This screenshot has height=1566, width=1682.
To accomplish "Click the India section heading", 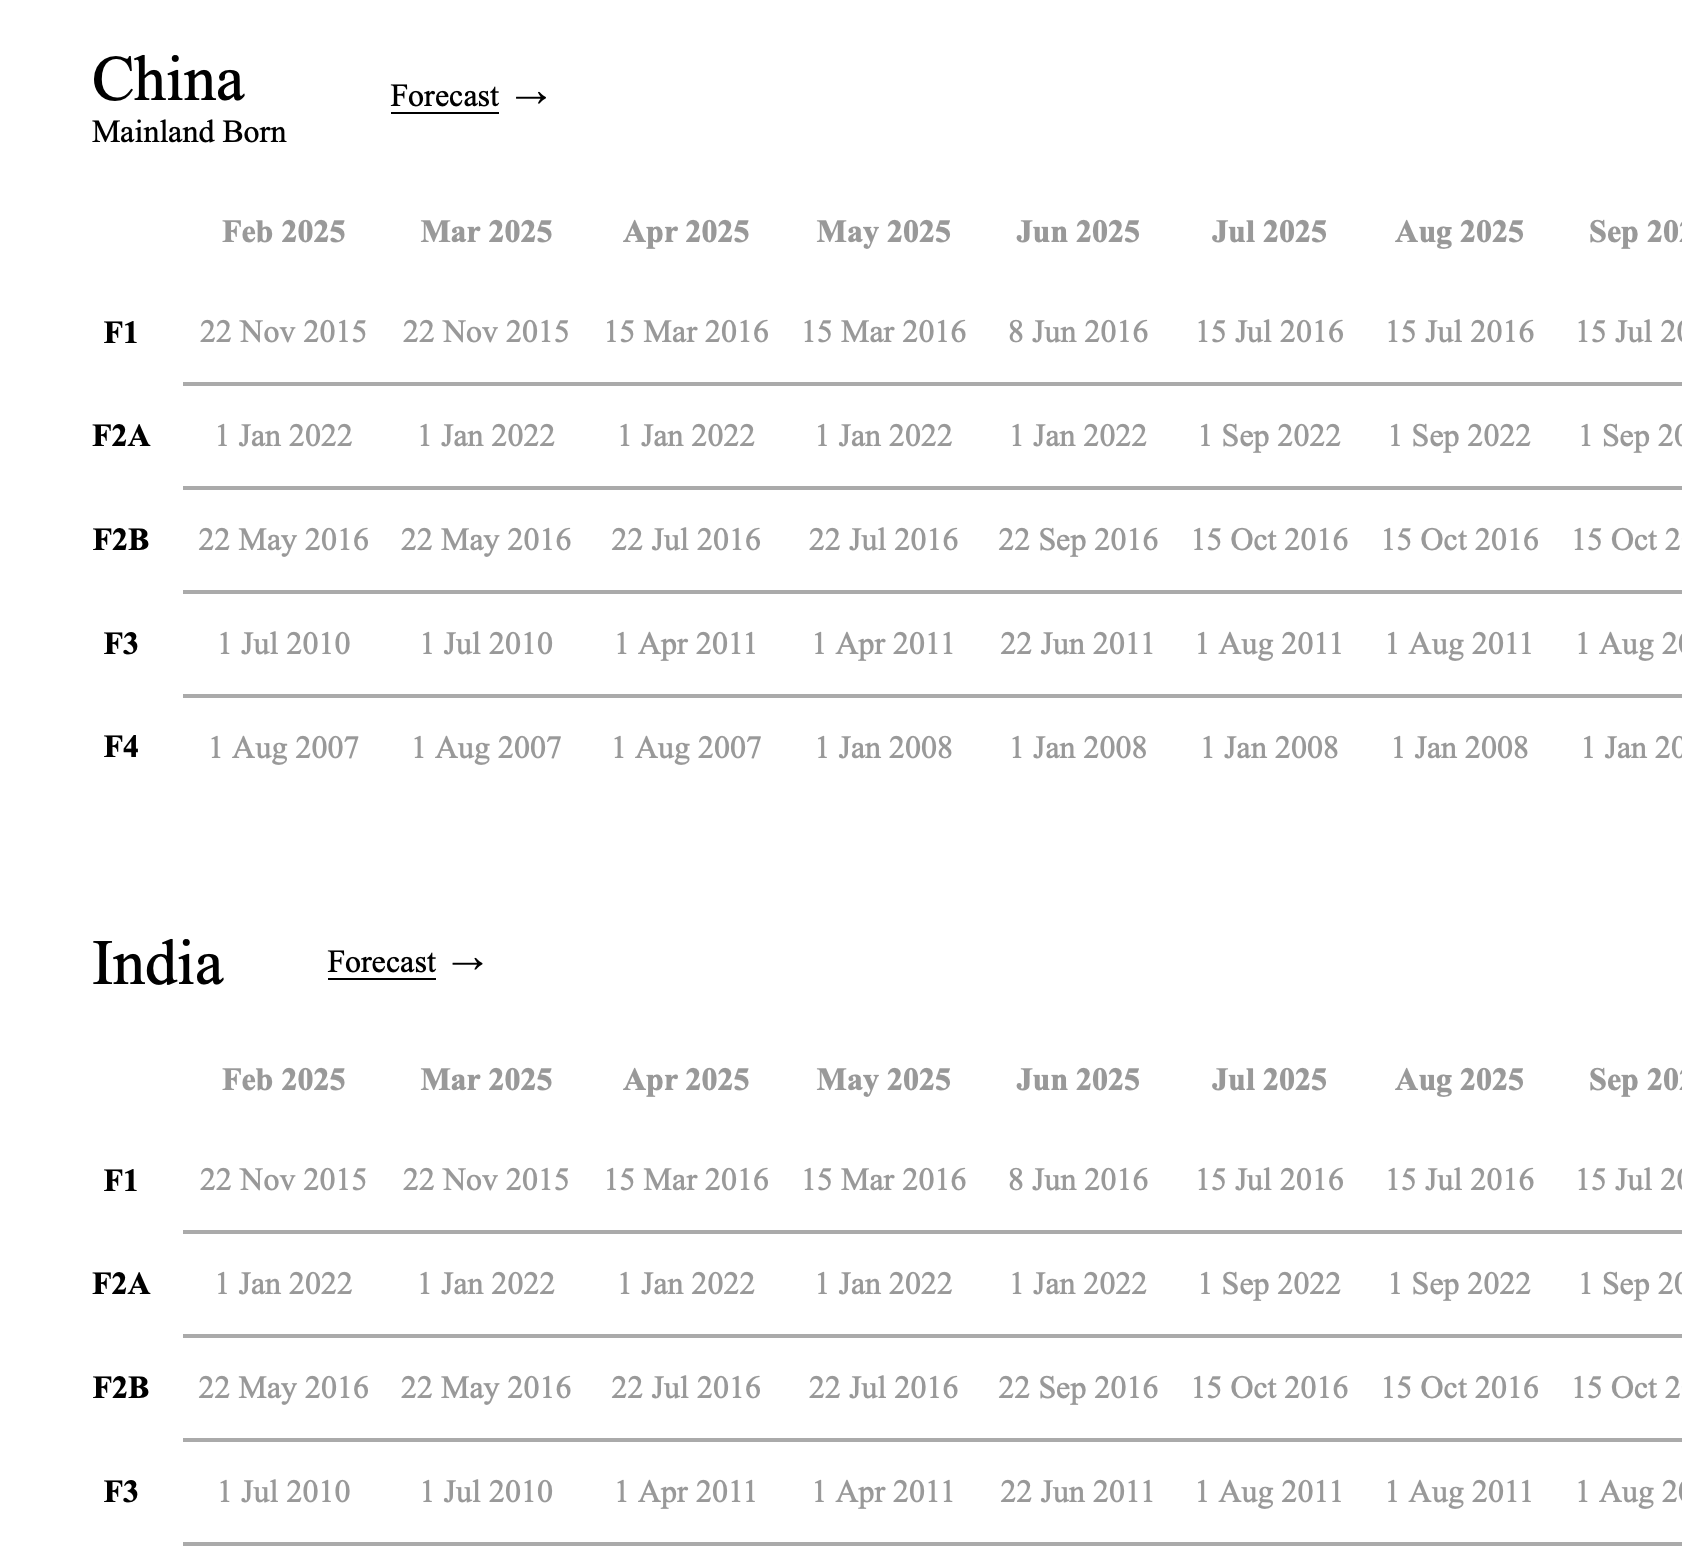I will coord(157,963).
